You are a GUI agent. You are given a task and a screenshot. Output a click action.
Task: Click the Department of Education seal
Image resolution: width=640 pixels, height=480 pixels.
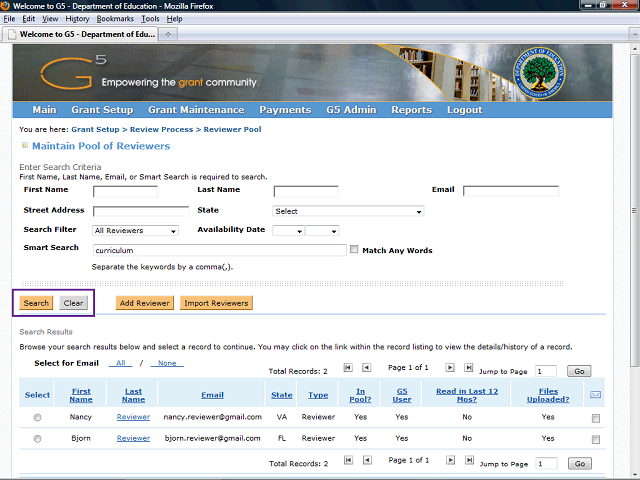(x=553, y=74)
